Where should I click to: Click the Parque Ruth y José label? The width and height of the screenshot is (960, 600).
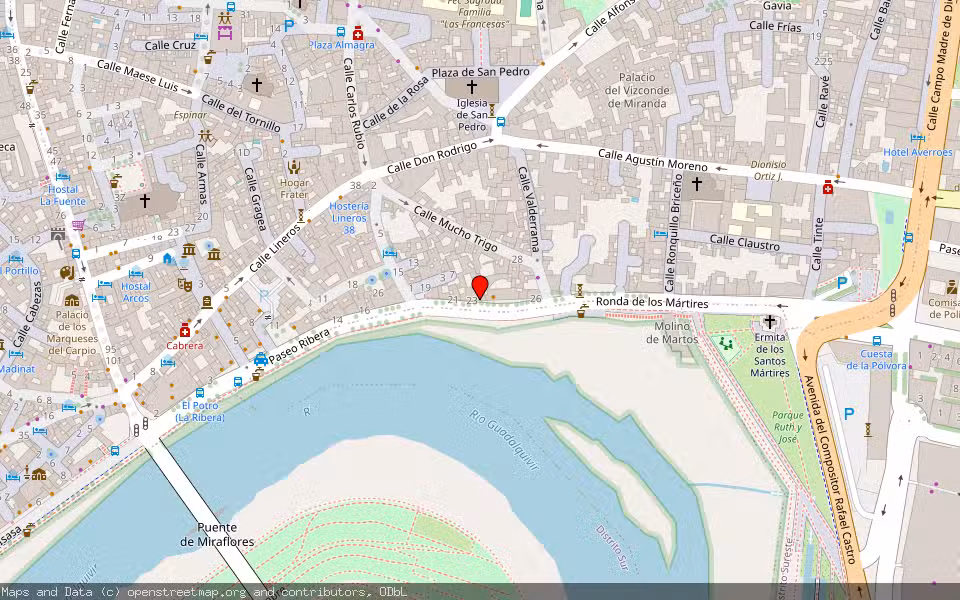click(787, 427)
